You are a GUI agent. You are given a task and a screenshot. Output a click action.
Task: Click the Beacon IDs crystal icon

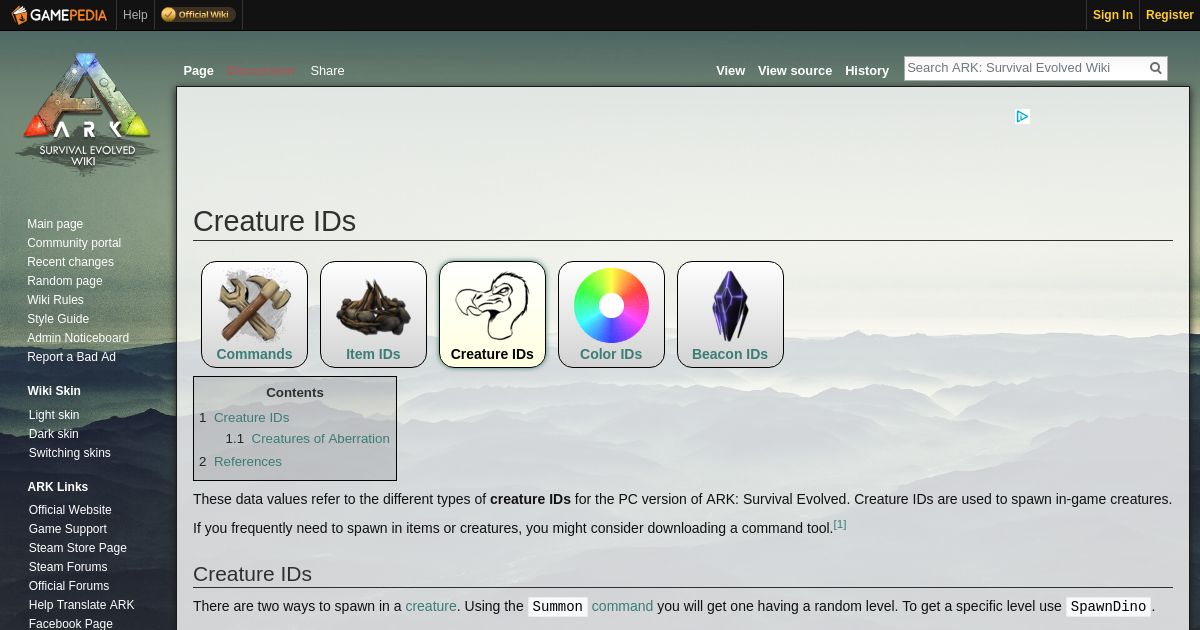pyautogui.click(x=730, y=305)
